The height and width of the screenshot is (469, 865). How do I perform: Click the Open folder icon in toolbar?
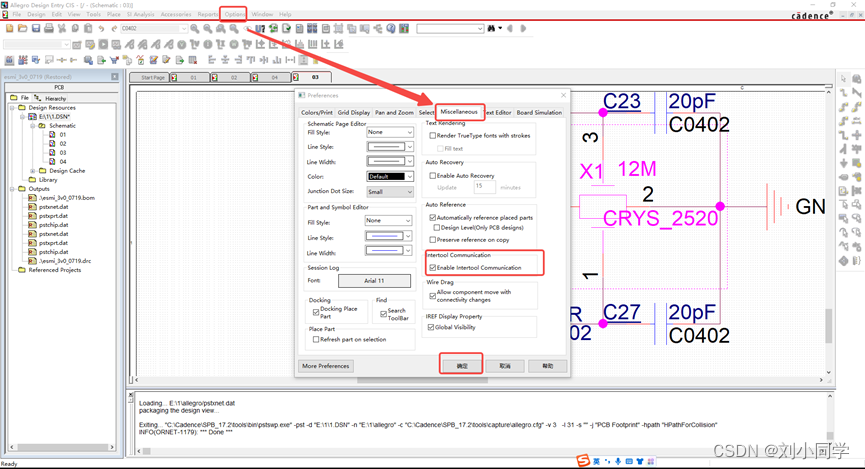(23, 29)
